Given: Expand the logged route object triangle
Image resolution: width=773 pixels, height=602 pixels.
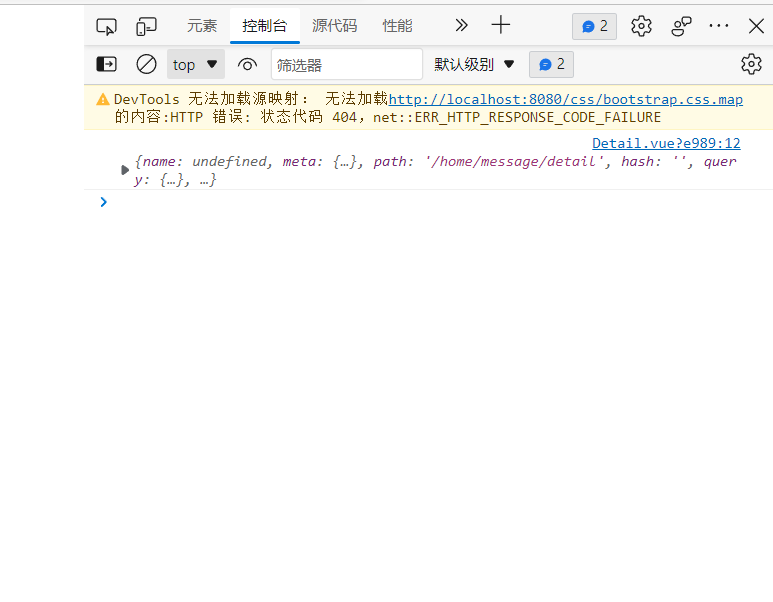Looking at the screenshot, I should point(125,170).
